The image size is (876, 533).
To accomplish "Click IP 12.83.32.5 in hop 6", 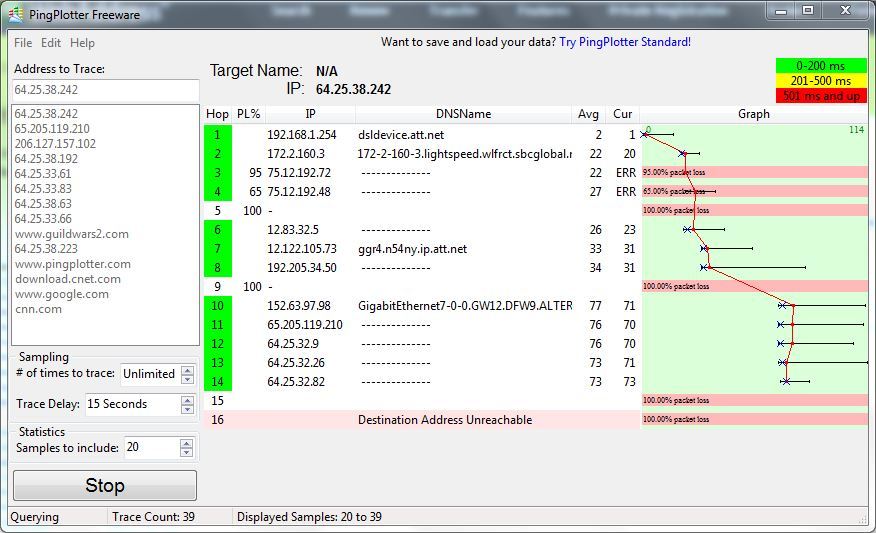I will pyautogui.click(x=293, y=230).
